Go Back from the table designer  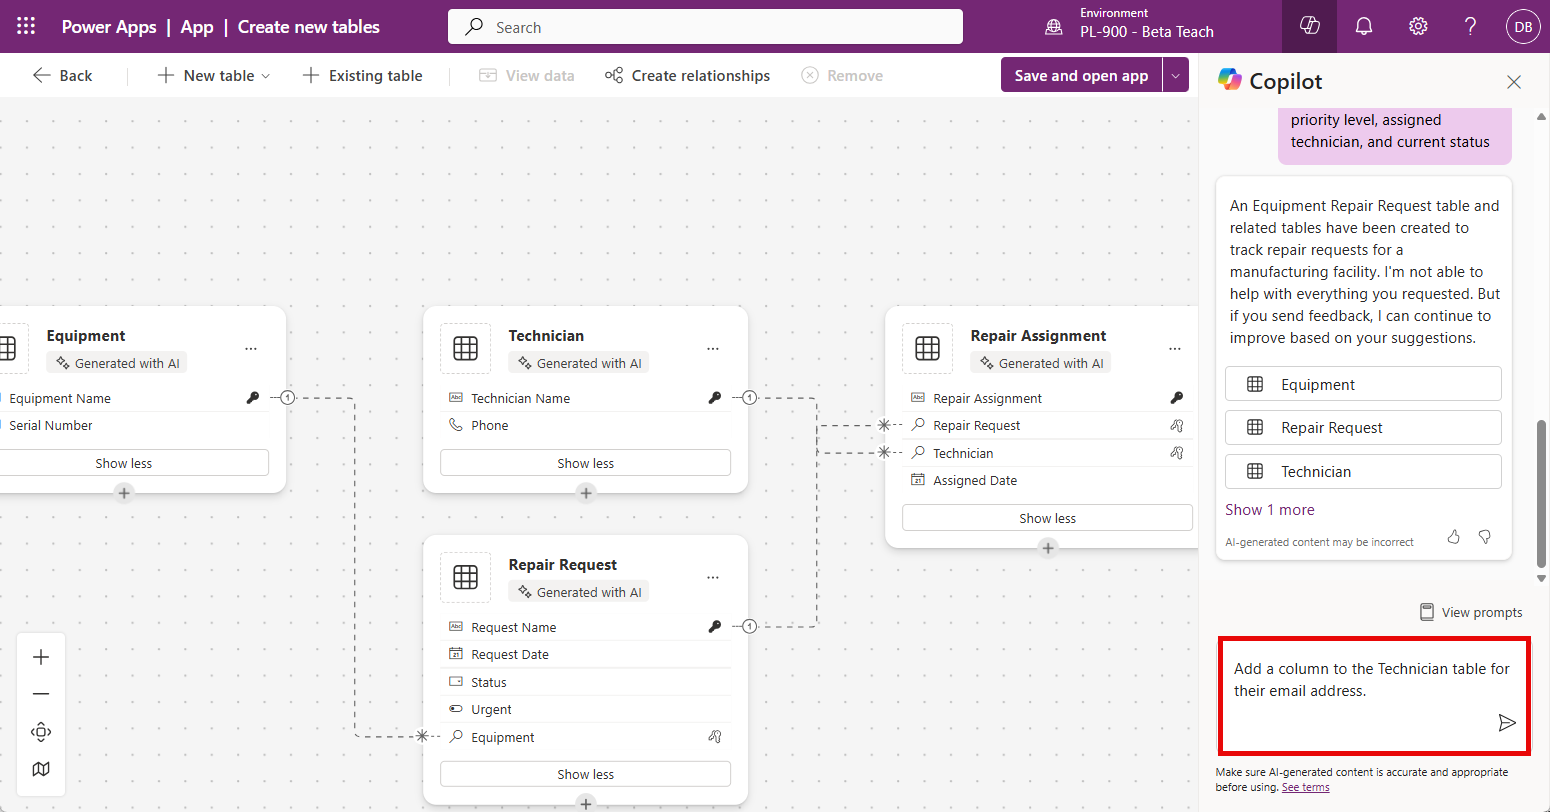(62, 76)
